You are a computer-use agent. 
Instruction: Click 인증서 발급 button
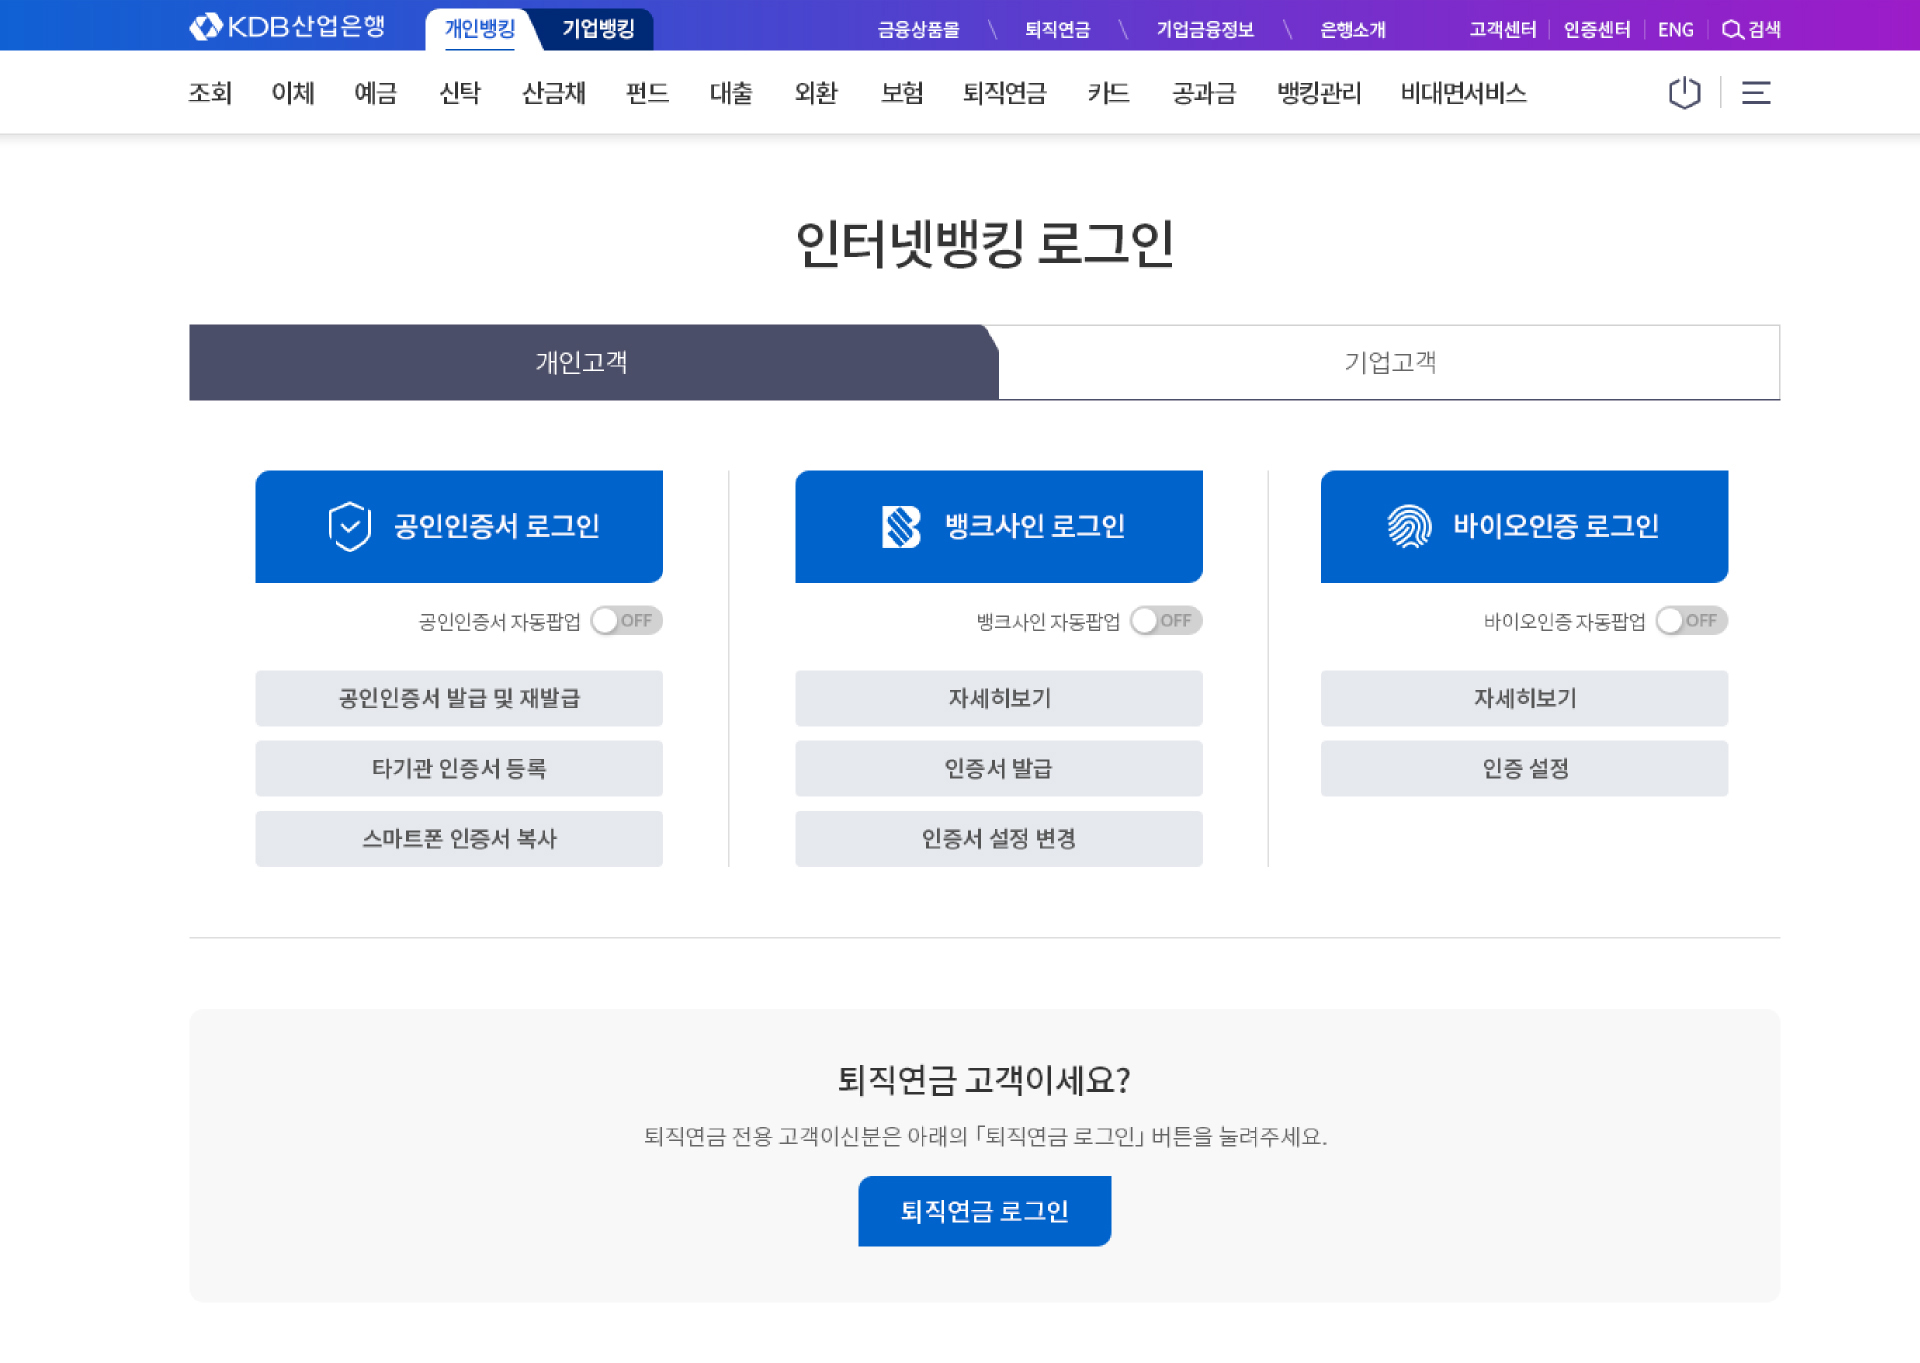pyautogui.click(x=999, y=768)
